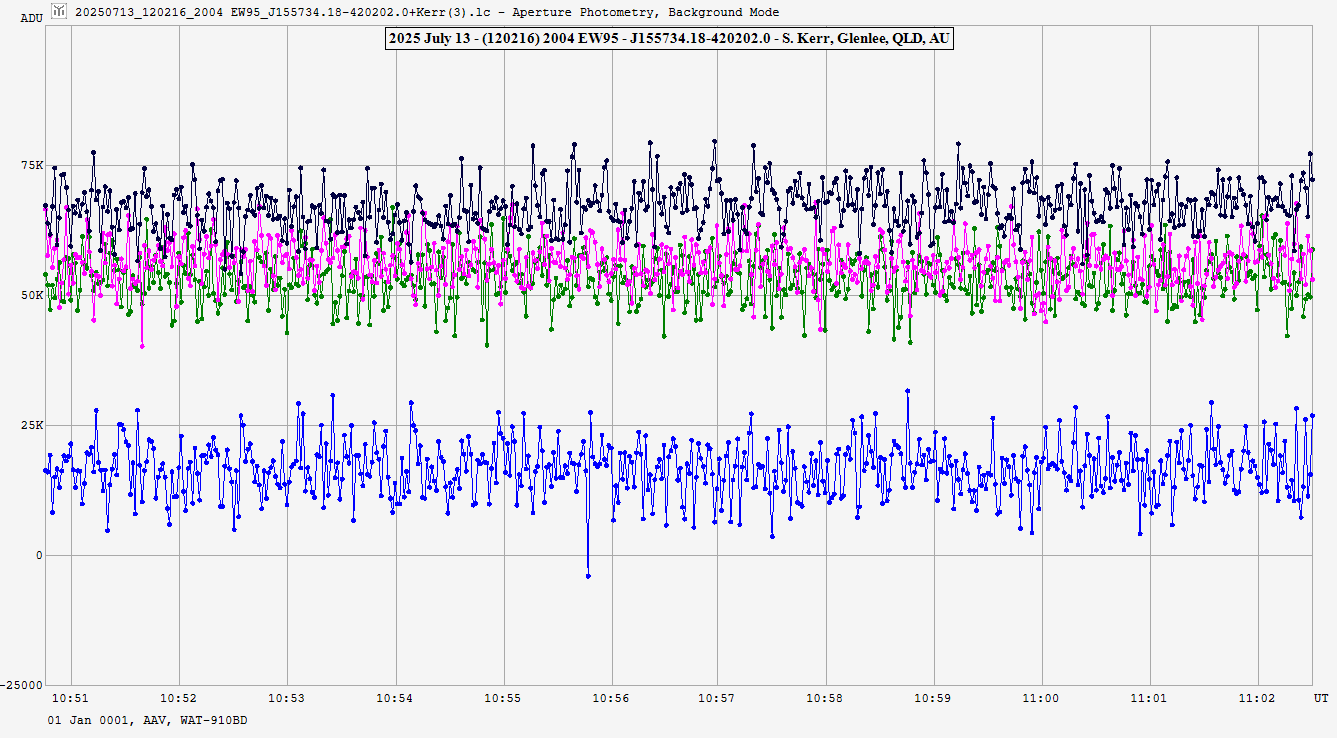Click the 10:58 time tick label
Screen dimensions: 1337x738
(826, 699)
